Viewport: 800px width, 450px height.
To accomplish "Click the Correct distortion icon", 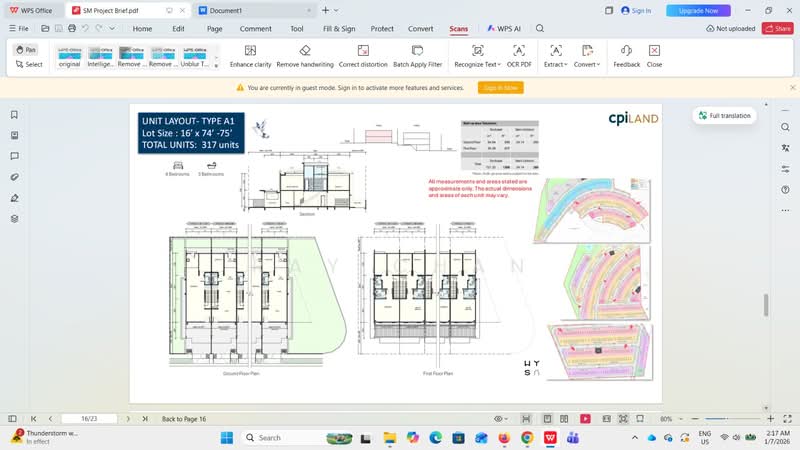I will click(x=363, y=51).
